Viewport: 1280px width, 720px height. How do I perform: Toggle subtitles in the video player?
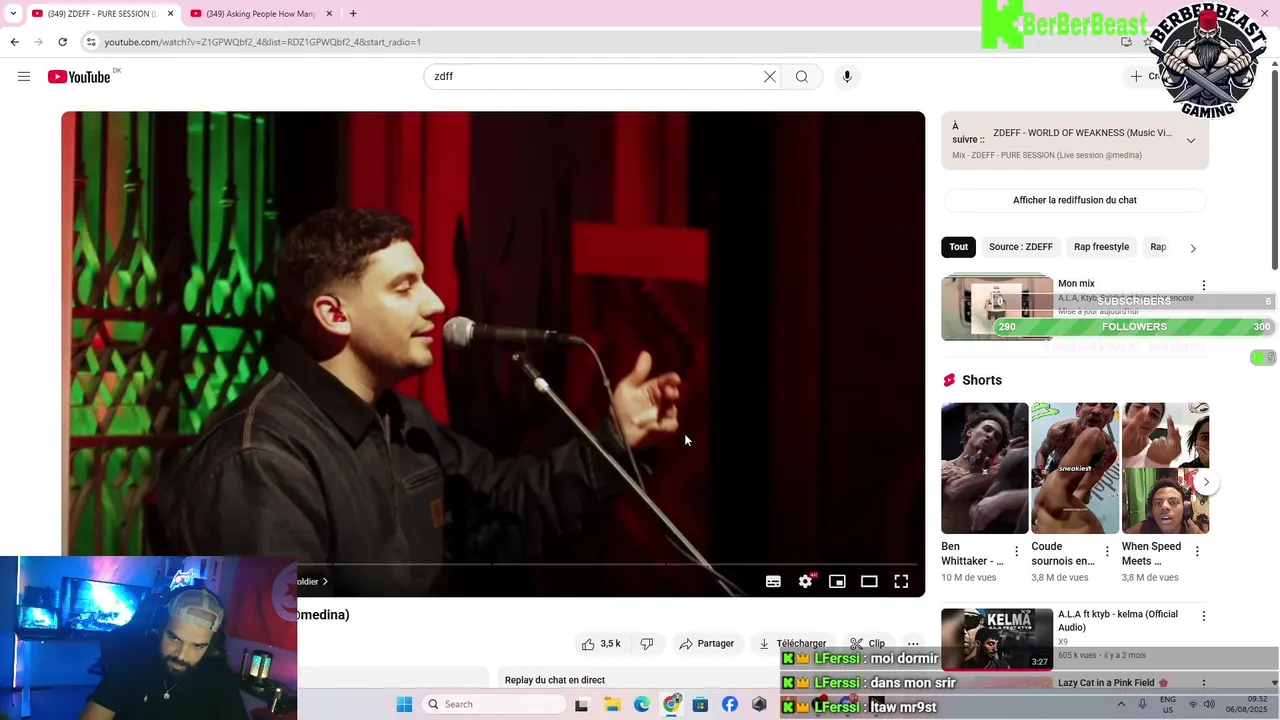coord(773,581)
